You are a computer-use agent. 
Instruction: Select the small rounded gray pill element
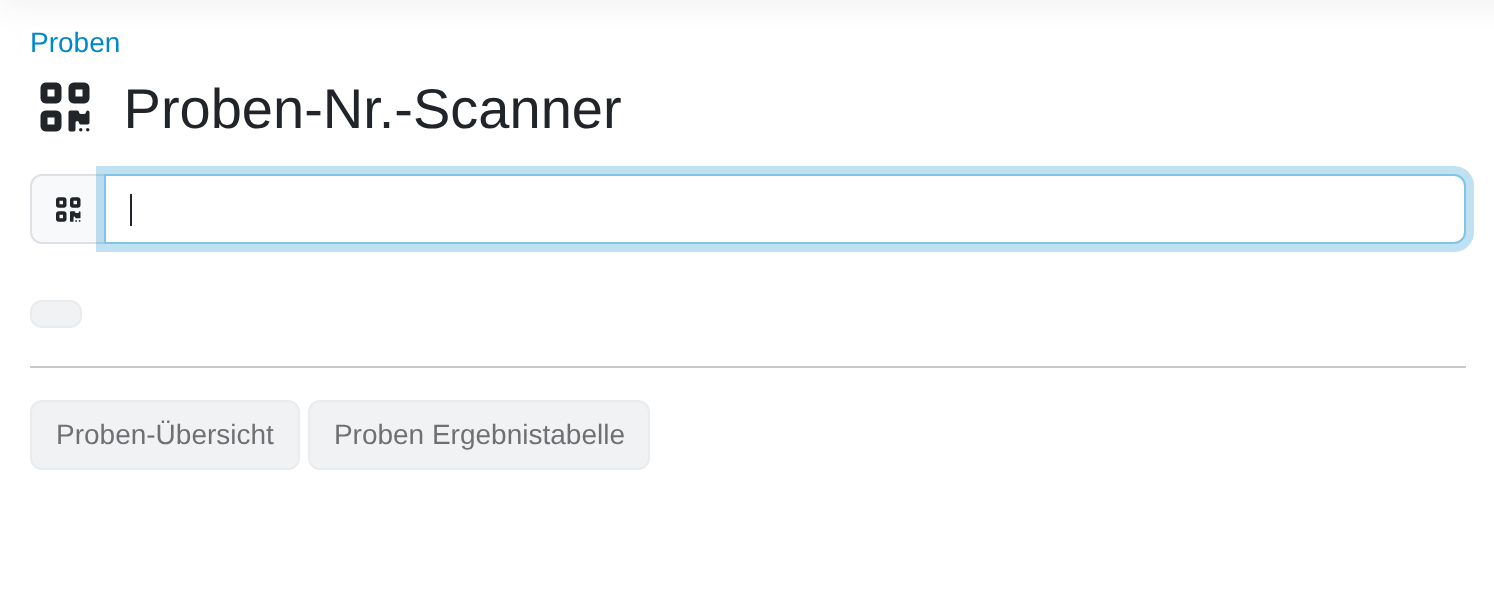point(56,314)
